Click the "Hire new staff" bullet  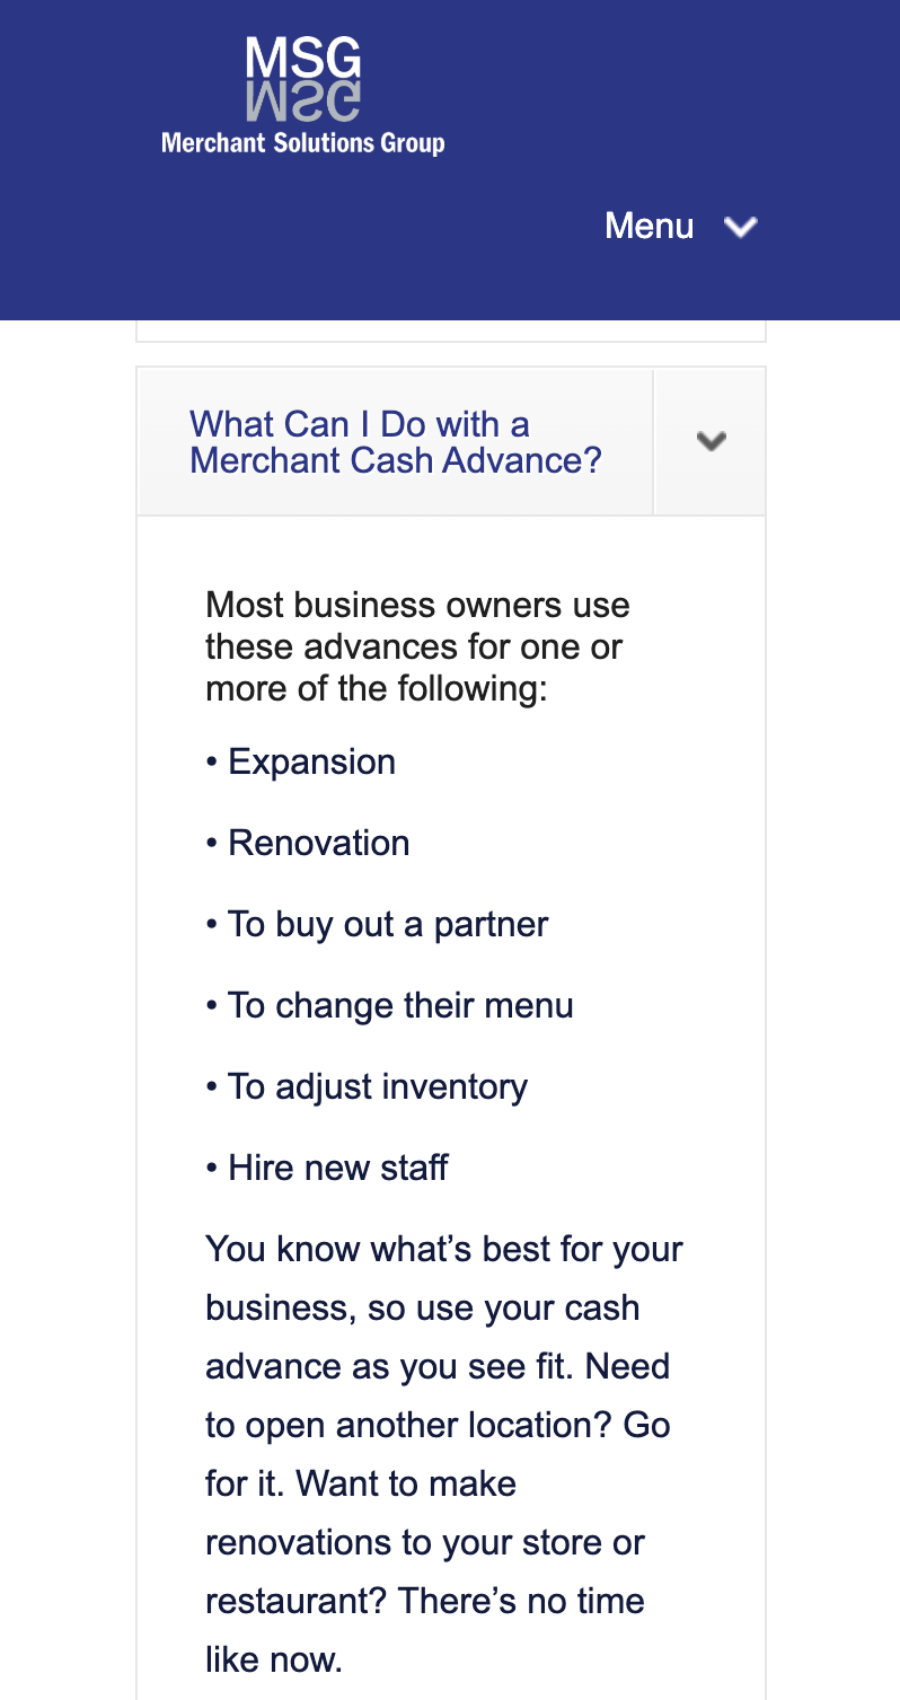[338, 1167]
